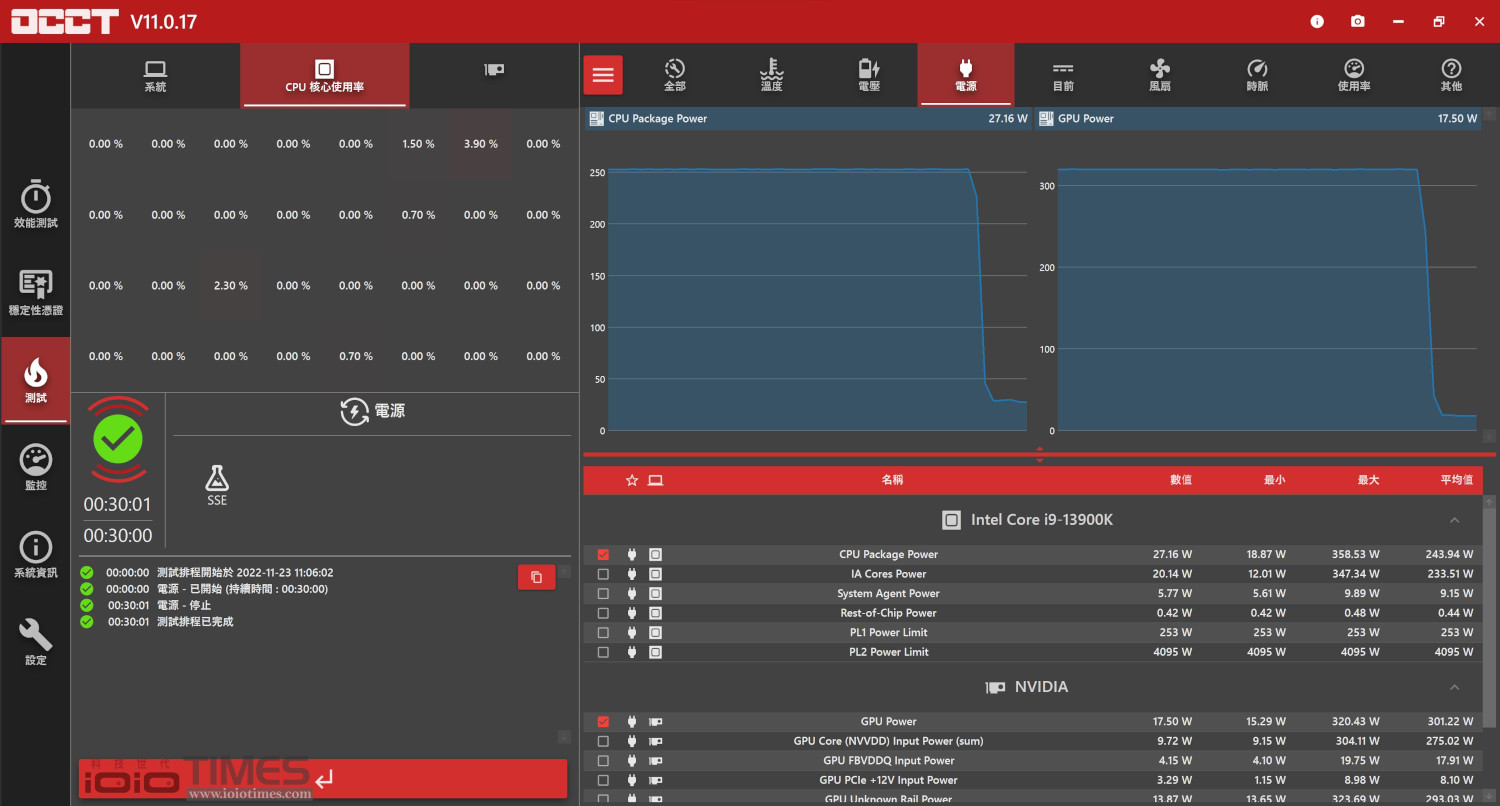1500x806 pixels.
Task: Switch to the 全部 sensor tab
Action: 675,75
